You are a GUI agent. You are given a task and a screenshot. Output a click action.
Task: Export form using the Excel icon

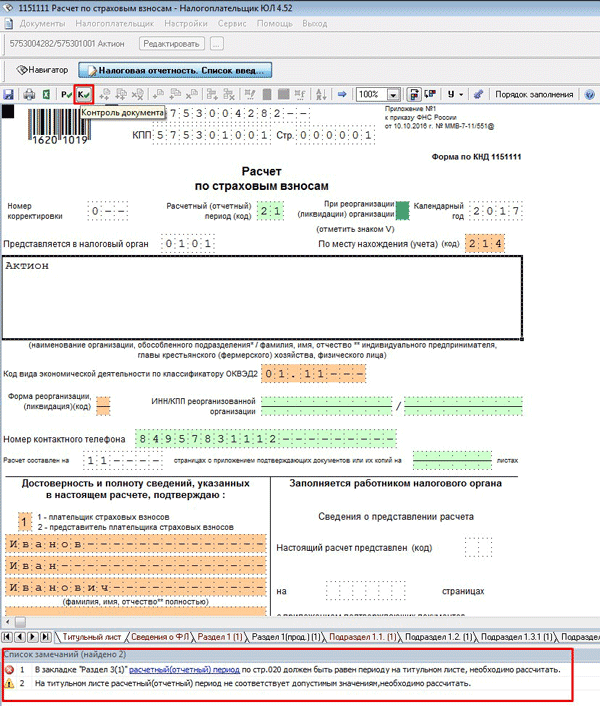click(x=45, y=94)
